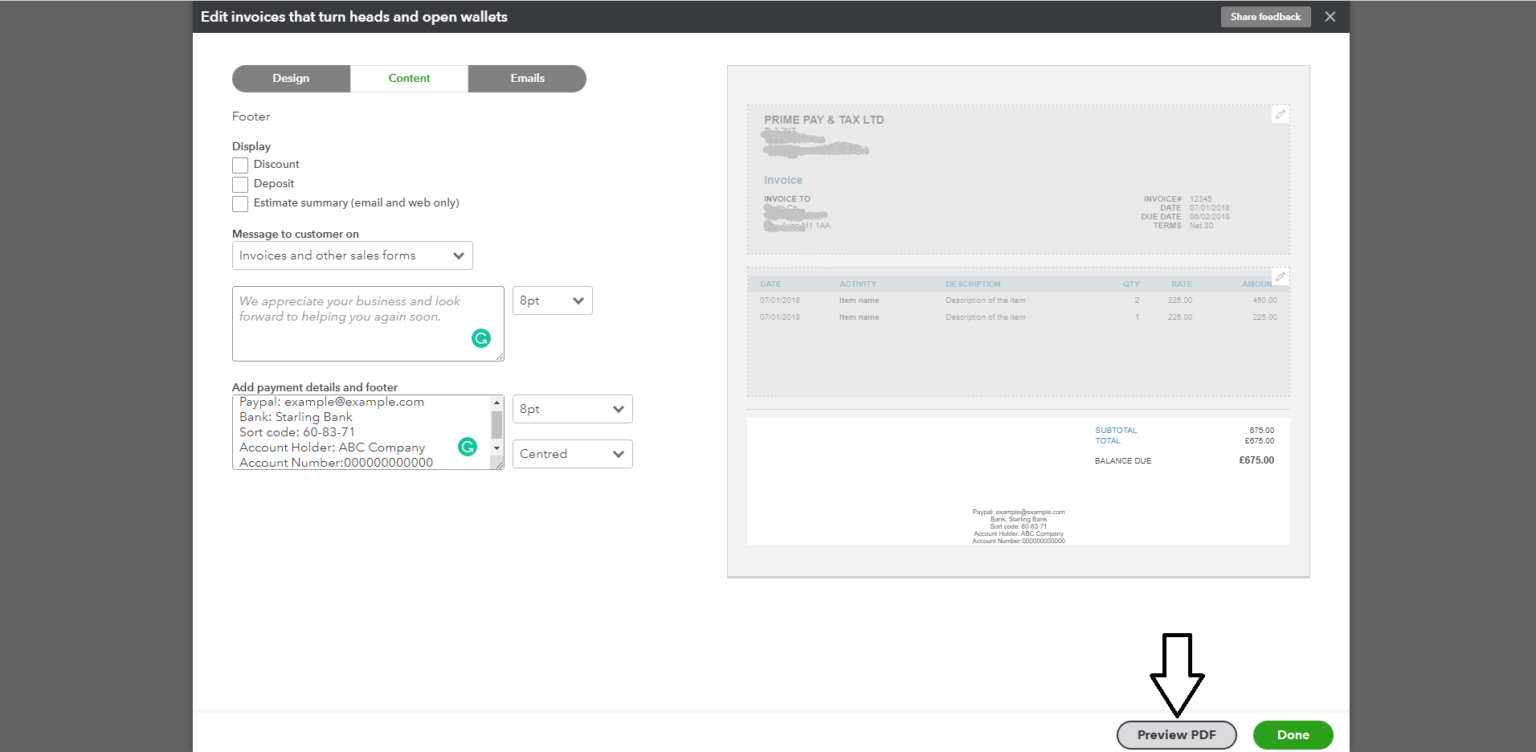Open the line items editor via its pencil icon
The height and width of the screenshot is (752, 1536).
[1280, 275]
